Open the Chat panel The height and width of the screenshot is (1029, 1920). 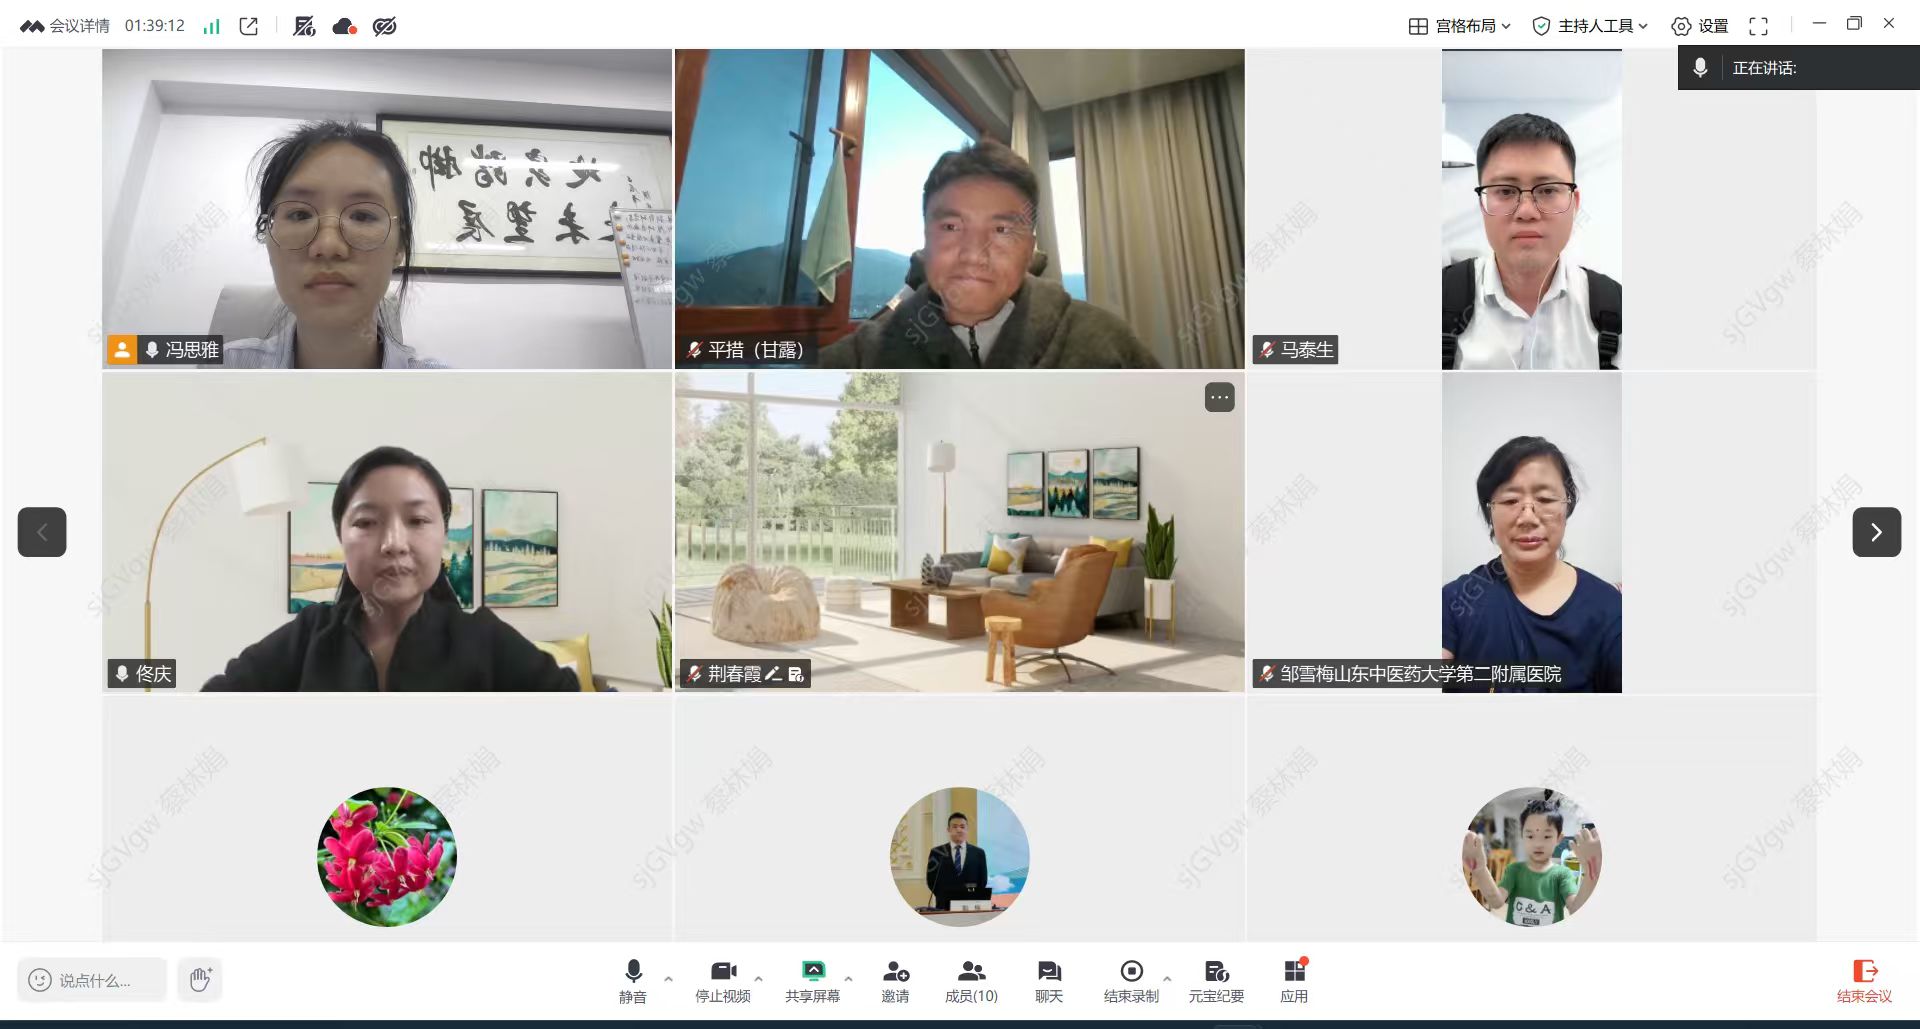(1048, 980)
